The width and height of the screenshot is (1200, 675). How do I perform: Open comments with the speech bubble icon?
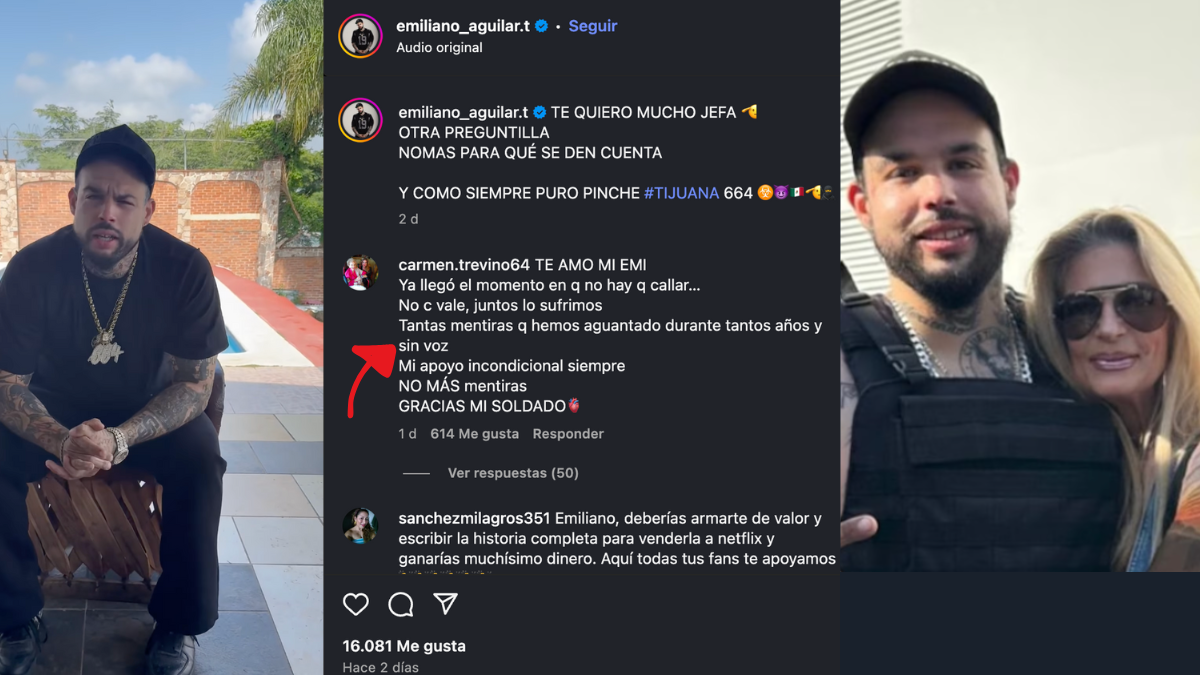[x=401, y=604]
